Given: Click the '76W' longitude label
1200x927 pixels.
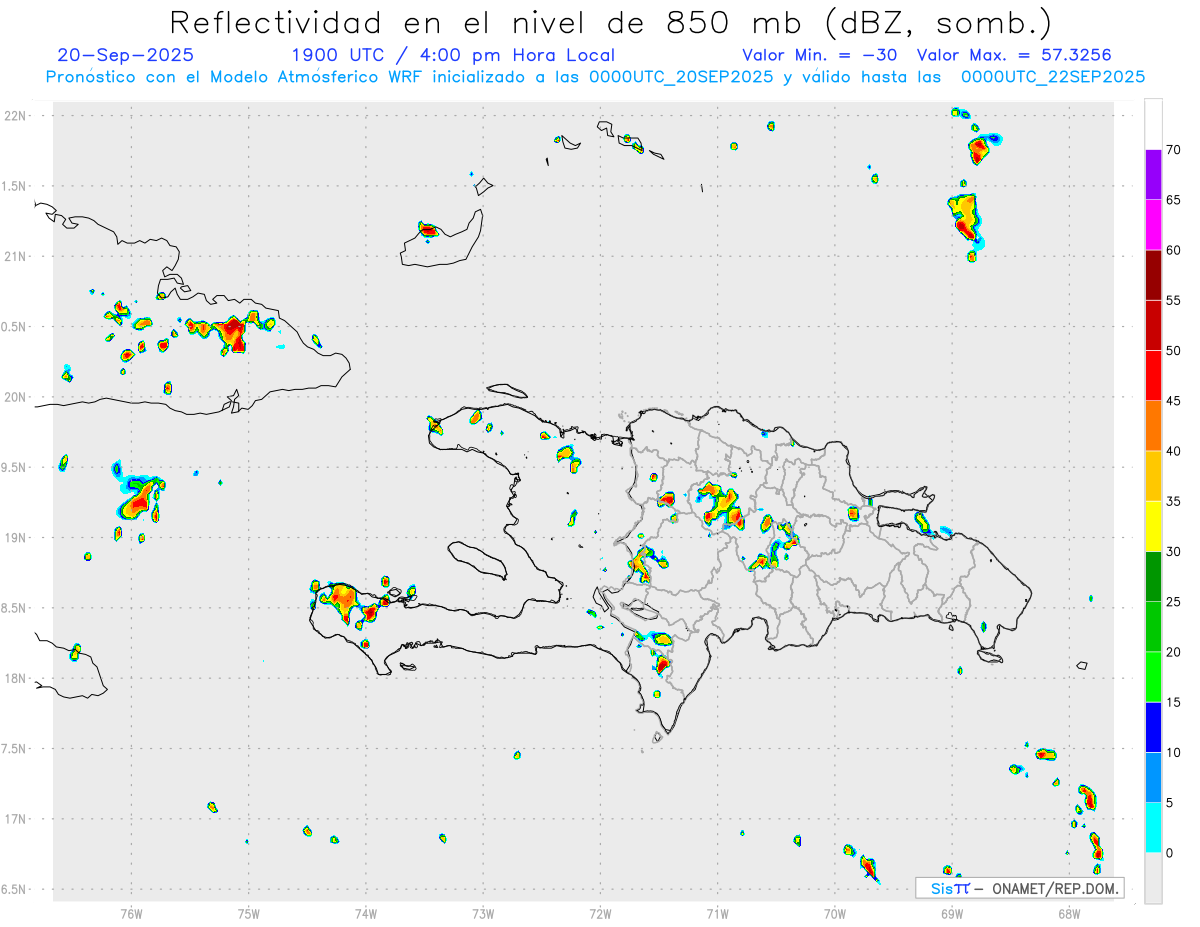Looking at the screenshot, I should (131, 914).
